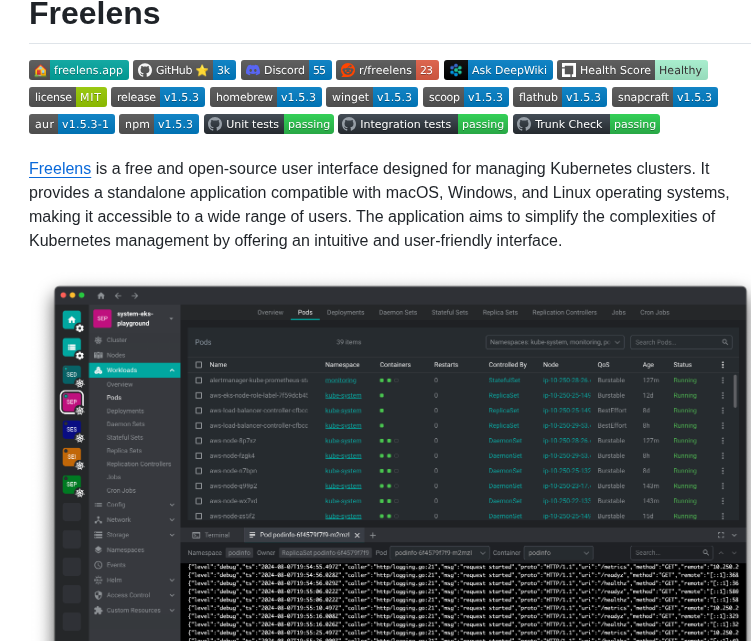Select the blue SES cluster icon

(x=72, y=429)
